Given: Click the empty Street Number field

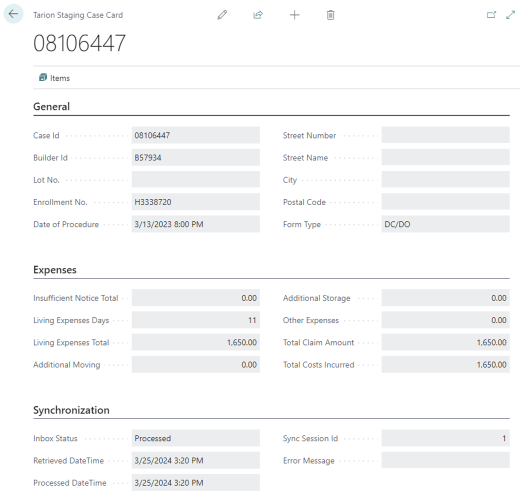Looking at the screenshot, I should tap(446, 135).
